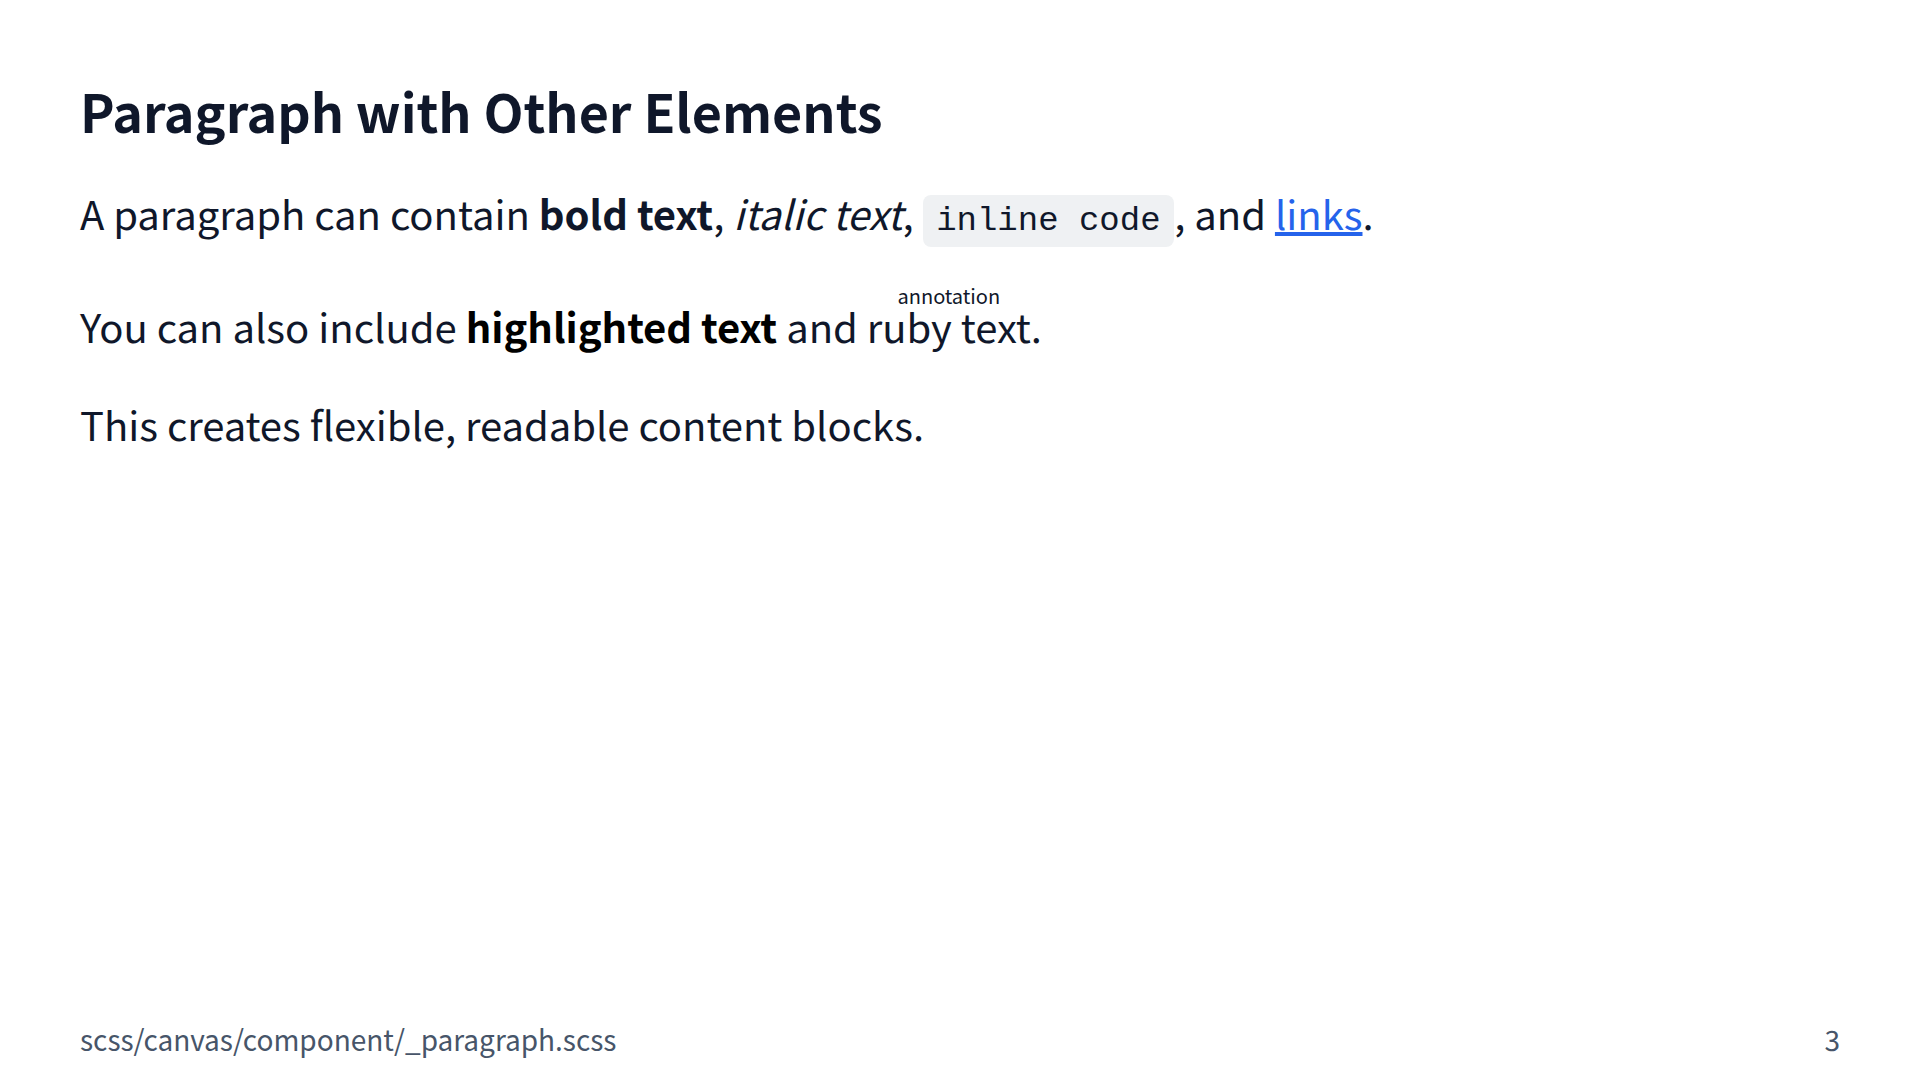Image resolution: width=1920 pixels, height=1080 pixels.
Task: Click the word "ruby" under the annotation
Action: 908,331
